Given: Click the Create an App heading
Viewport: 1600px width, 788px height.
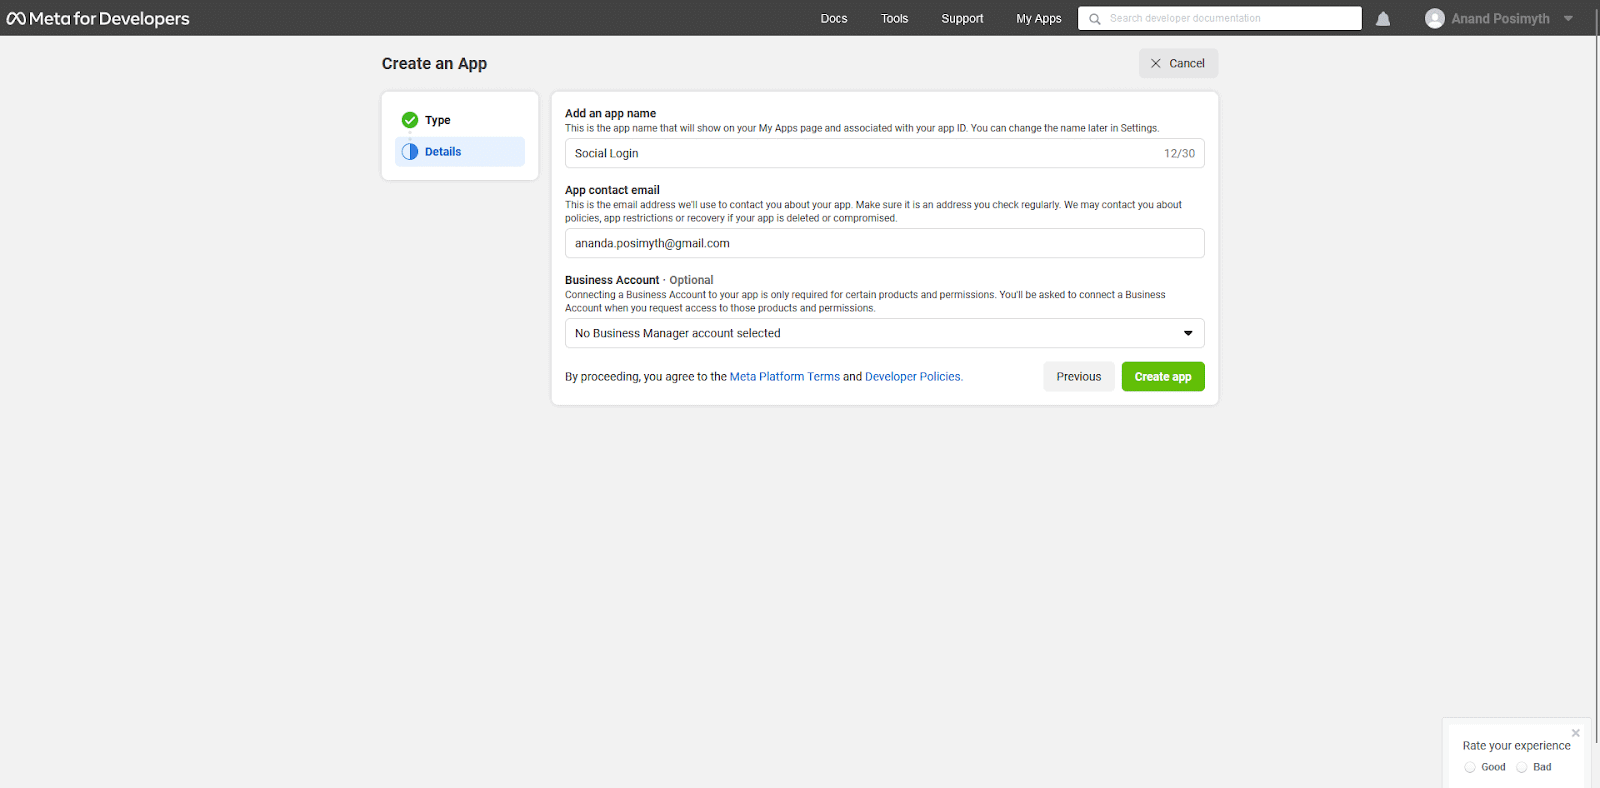Looking at the screenshot, I should click(434, 63).
